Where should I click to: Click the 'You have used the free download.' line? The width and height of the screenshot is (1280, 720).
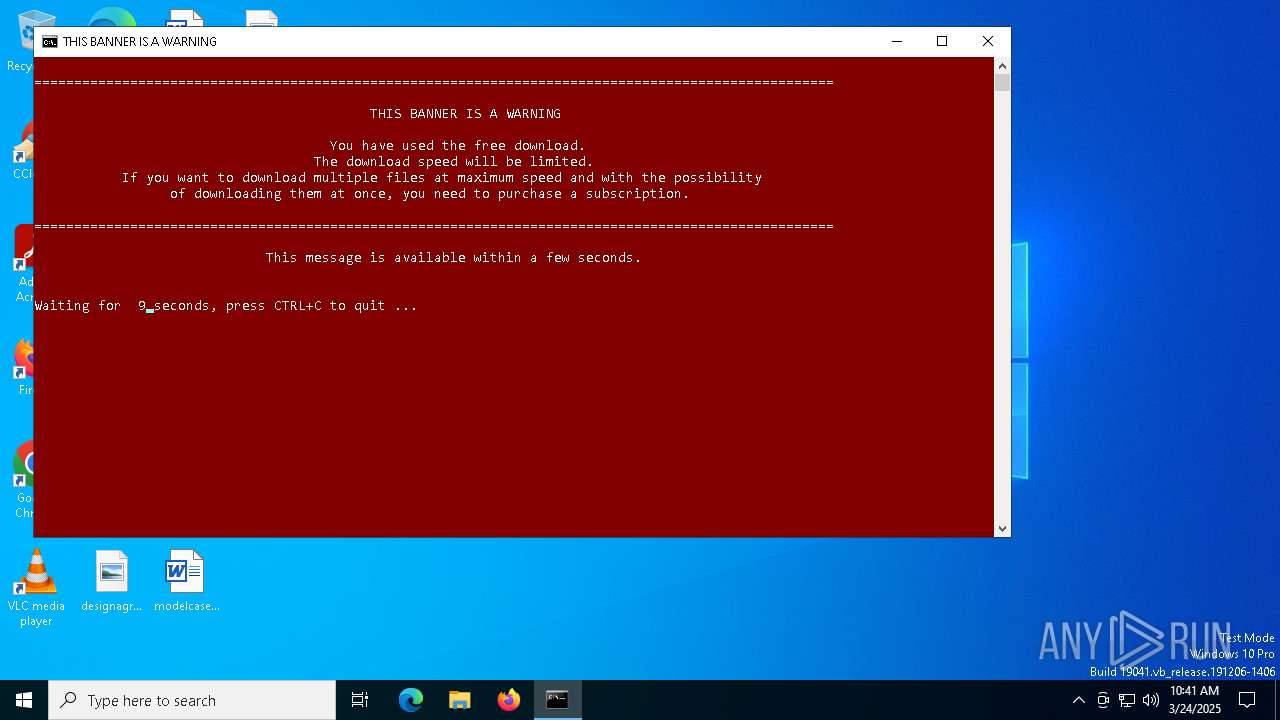pyautogui.click(x=457, y=145)
